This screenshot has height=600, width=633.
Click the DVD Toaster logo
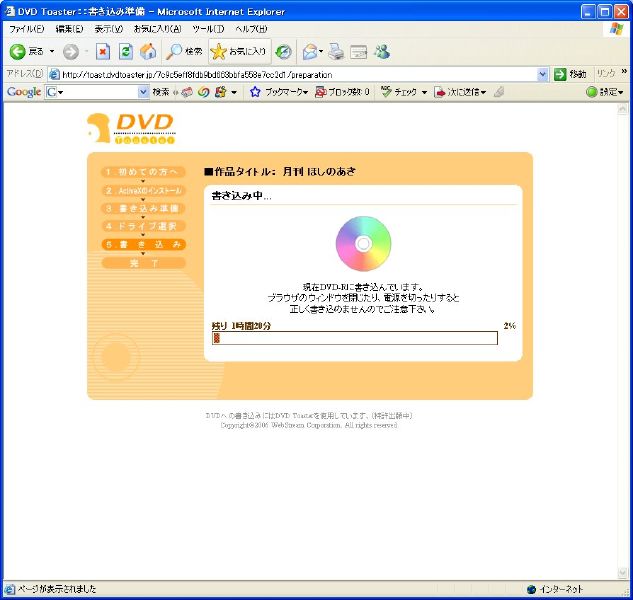point(132,127)
